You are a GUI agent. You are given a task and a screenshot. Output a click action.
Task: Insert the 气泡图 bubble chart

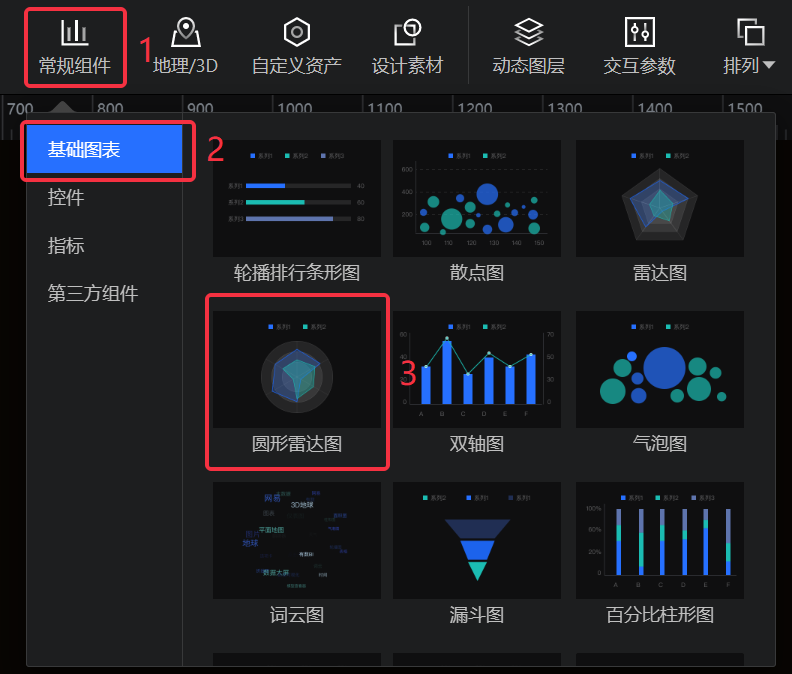click(x=659, y=370)
